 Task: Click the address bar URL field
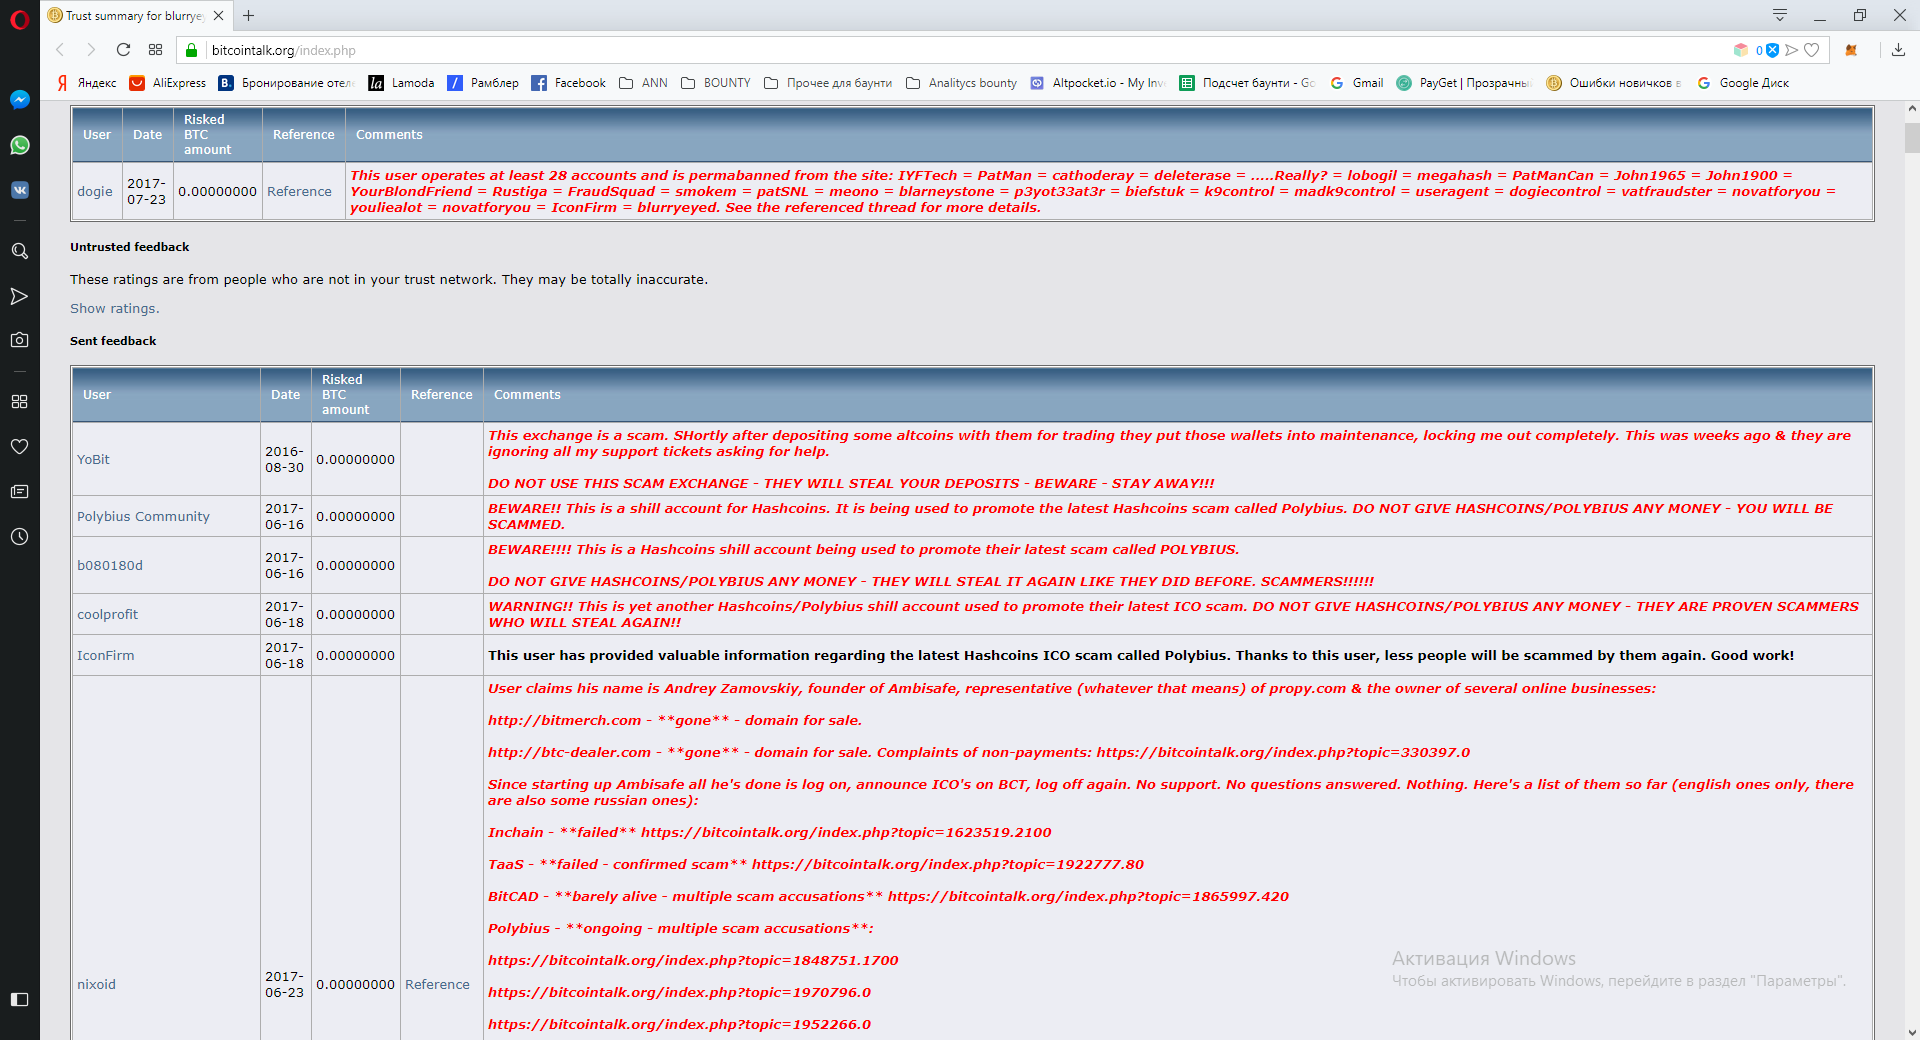click(960, 50)
